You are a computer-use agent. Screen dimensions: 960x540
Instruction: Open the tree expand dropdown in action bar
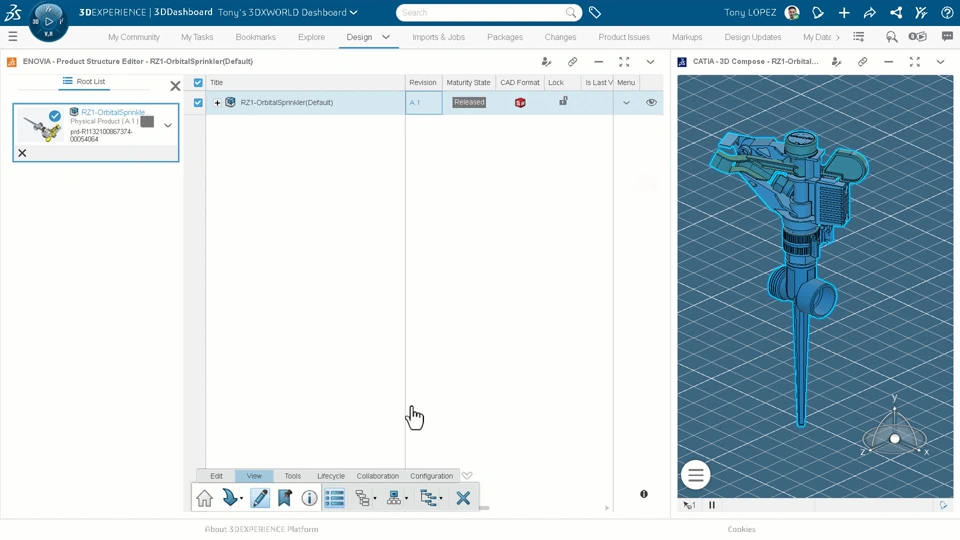[x=441, y=498]
